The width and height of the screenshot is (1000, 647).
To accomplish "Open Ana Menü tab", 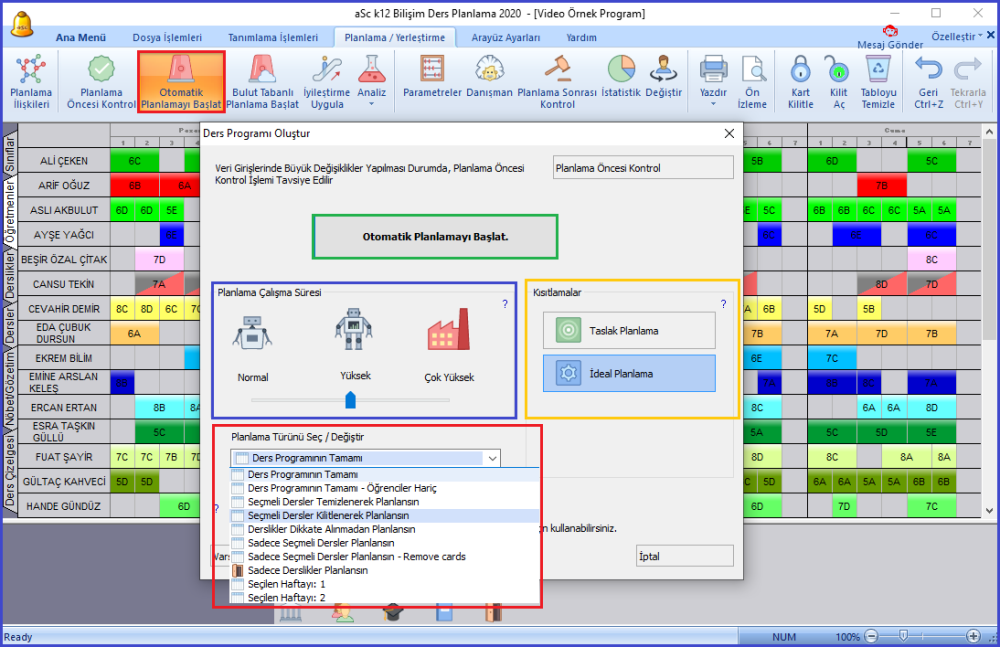I will 80,38.
